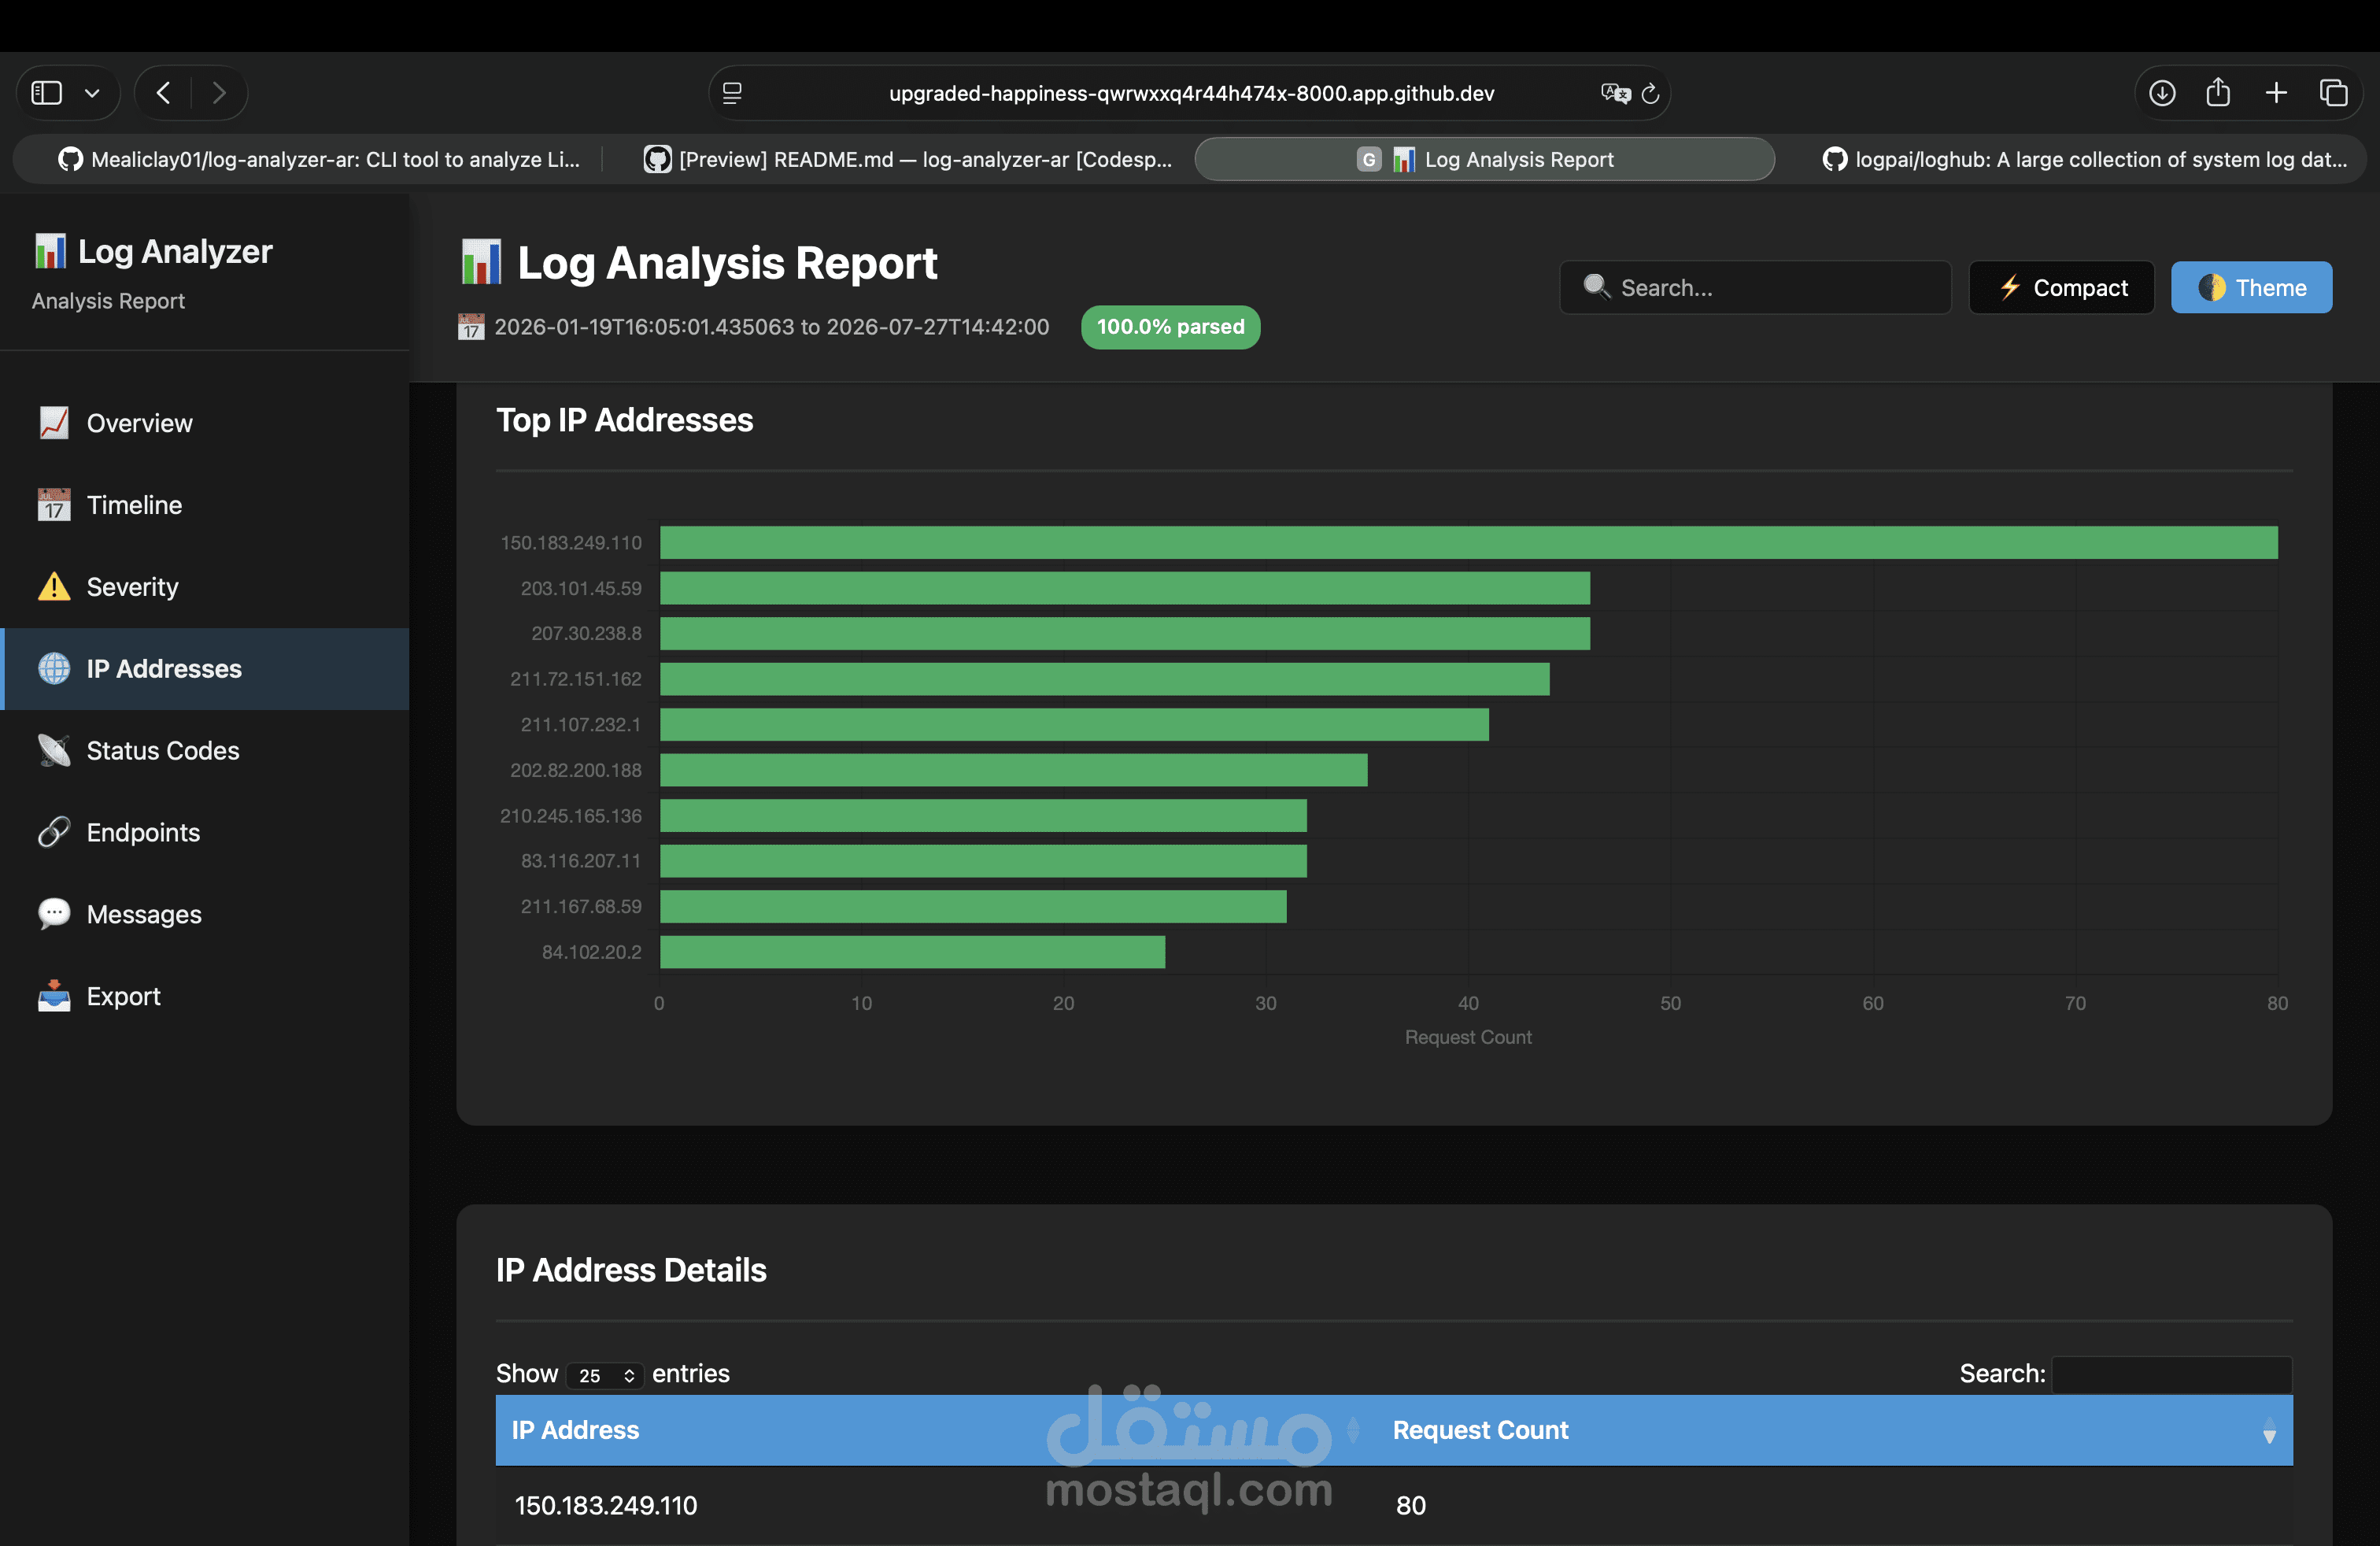2380x1546 pixels.
Task: Click the share icon in browser toolbar
Action: click(2218, 93)
